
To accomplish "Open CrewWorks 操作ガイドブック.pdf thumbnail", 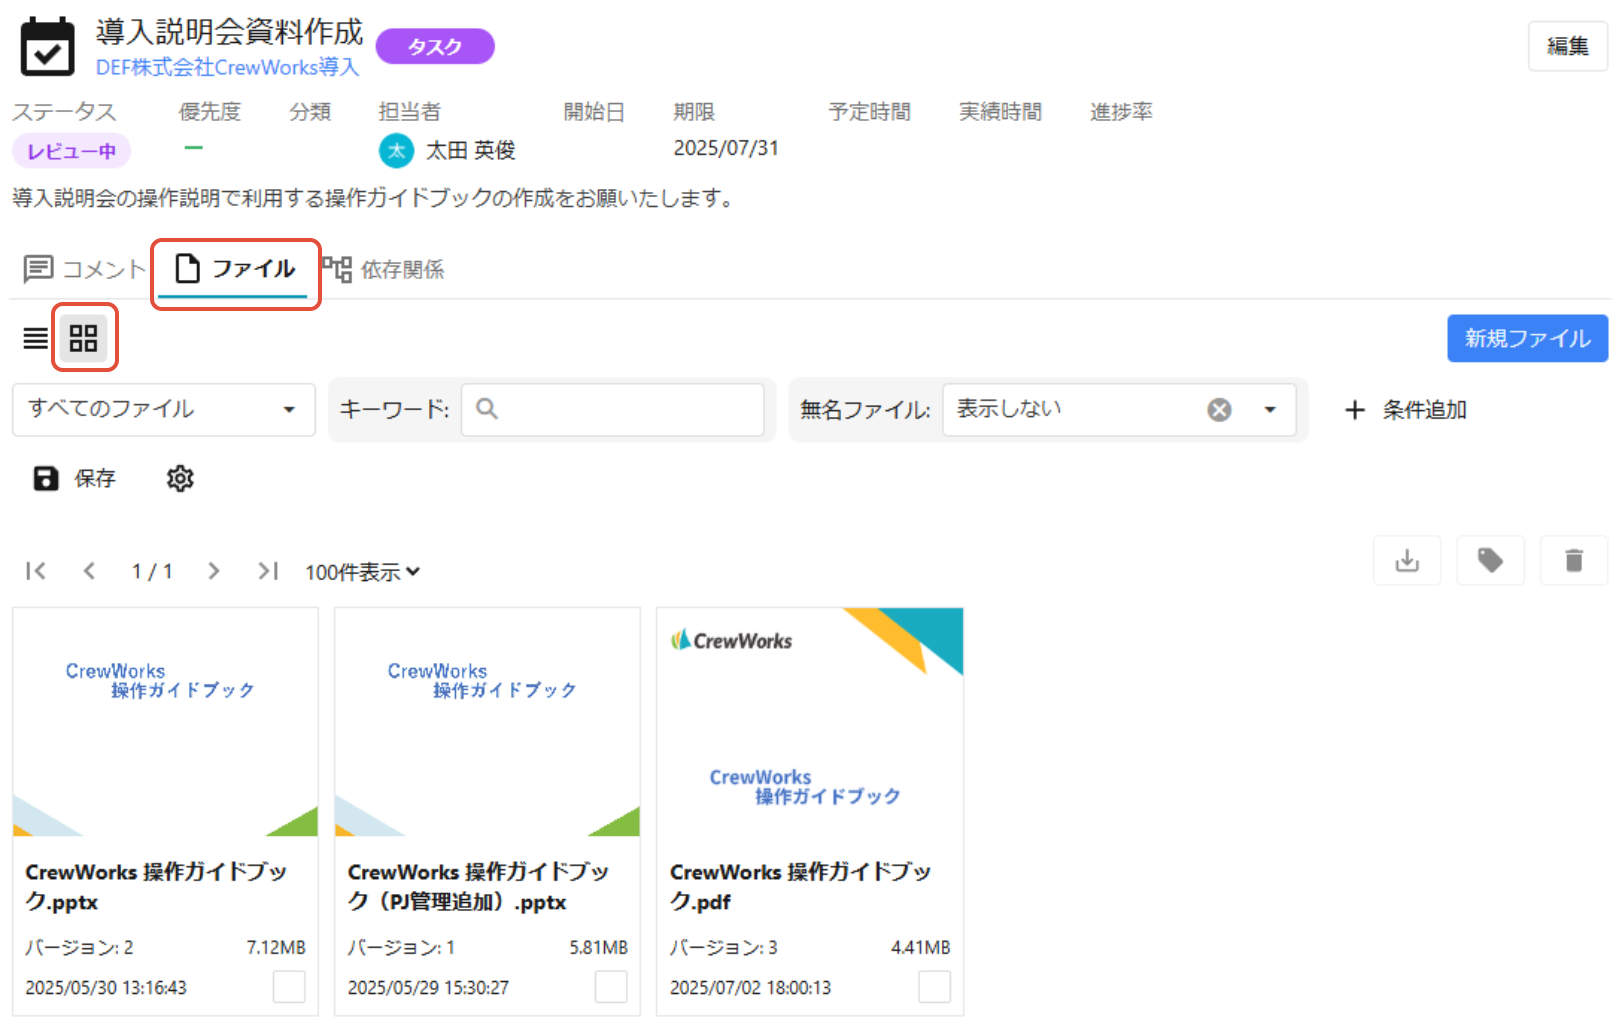I will (x=810, y=722).
